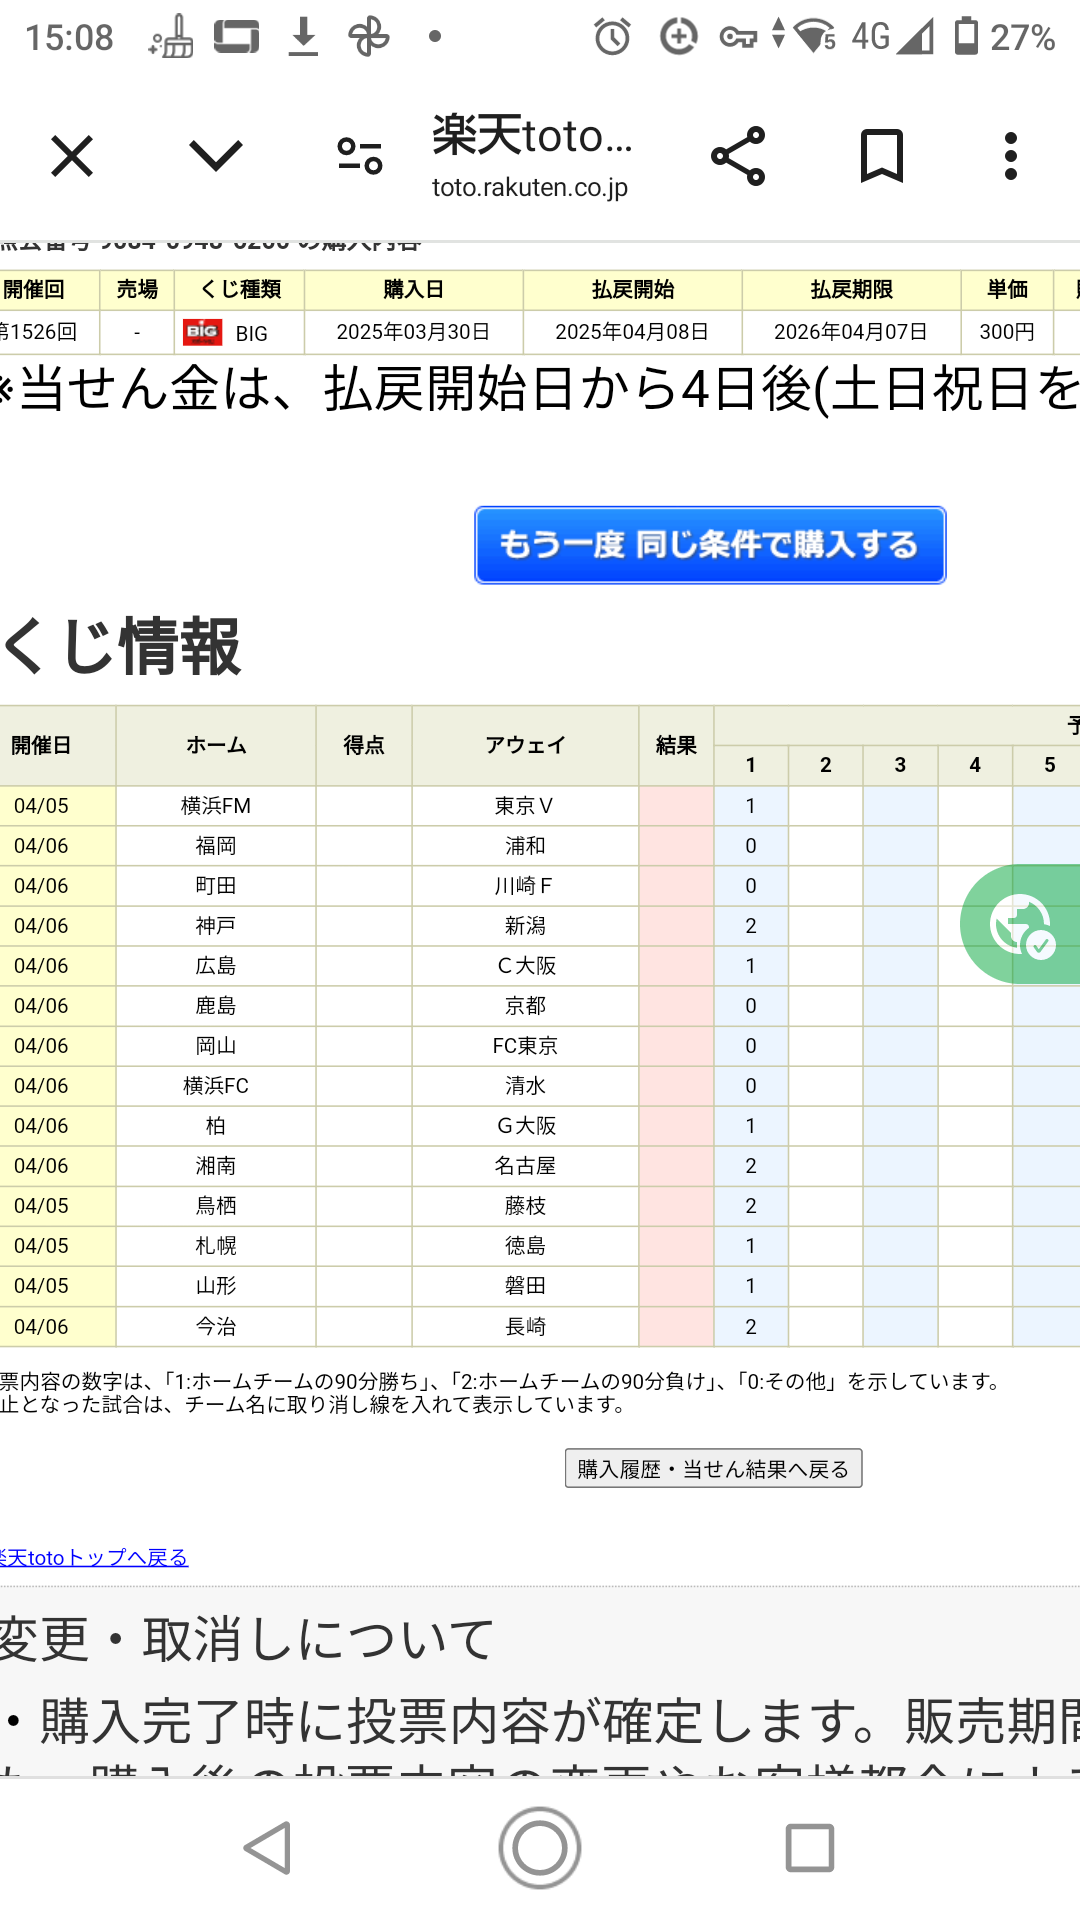Tap the alarm icon in status bar

tap(612, 37)
